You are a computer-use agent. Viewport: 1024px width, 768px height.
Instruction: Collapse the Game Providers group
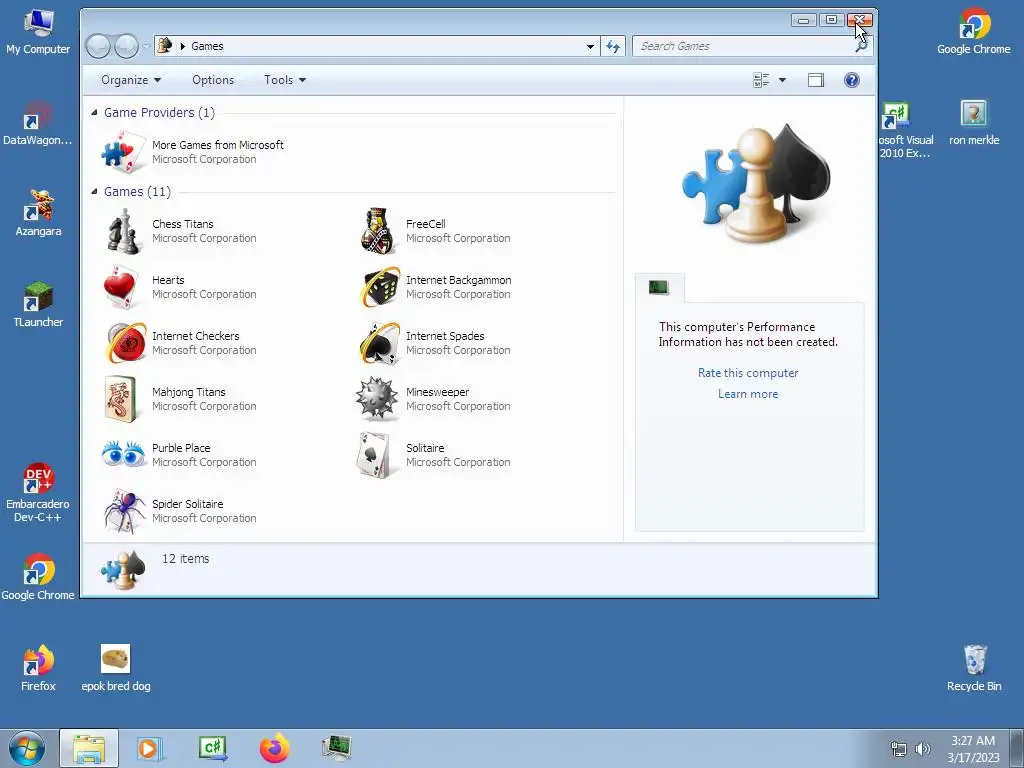coord(95,112)
